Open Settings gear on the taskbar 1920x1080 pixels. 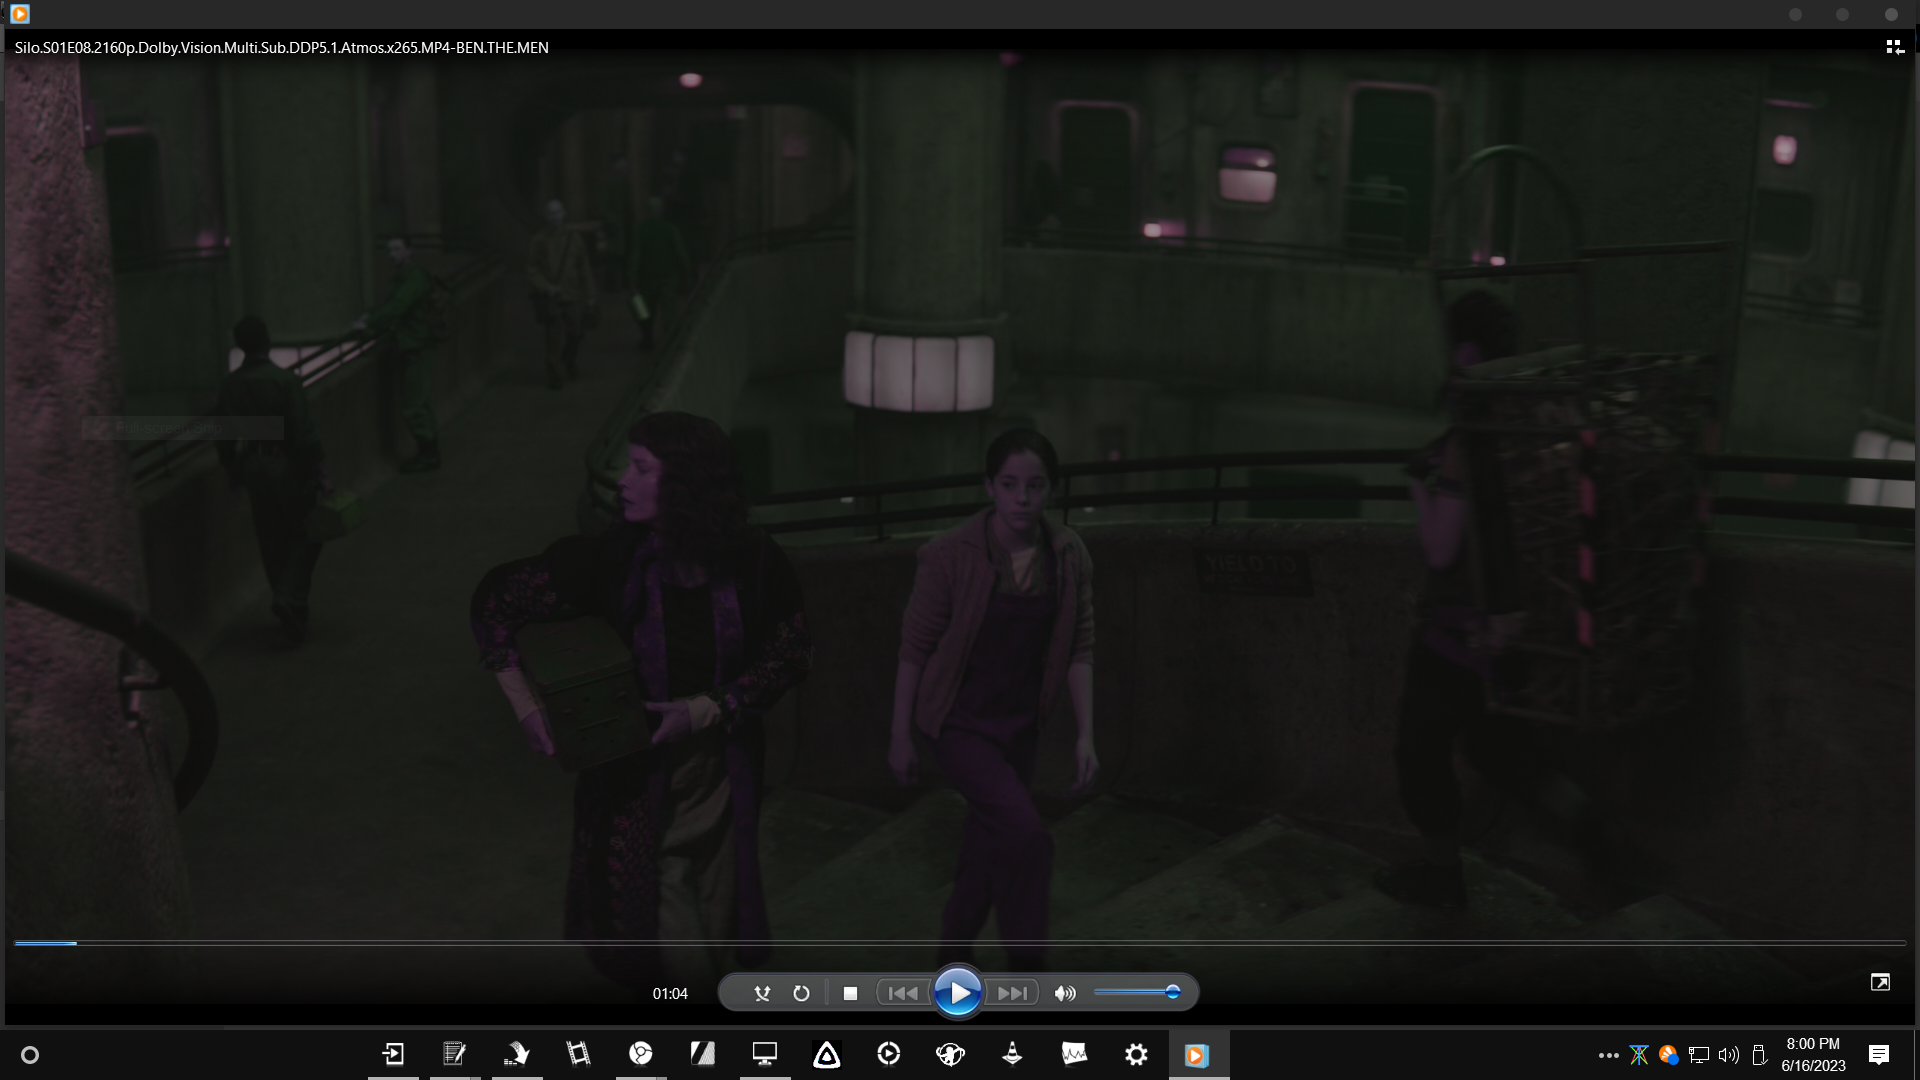1137,1054
